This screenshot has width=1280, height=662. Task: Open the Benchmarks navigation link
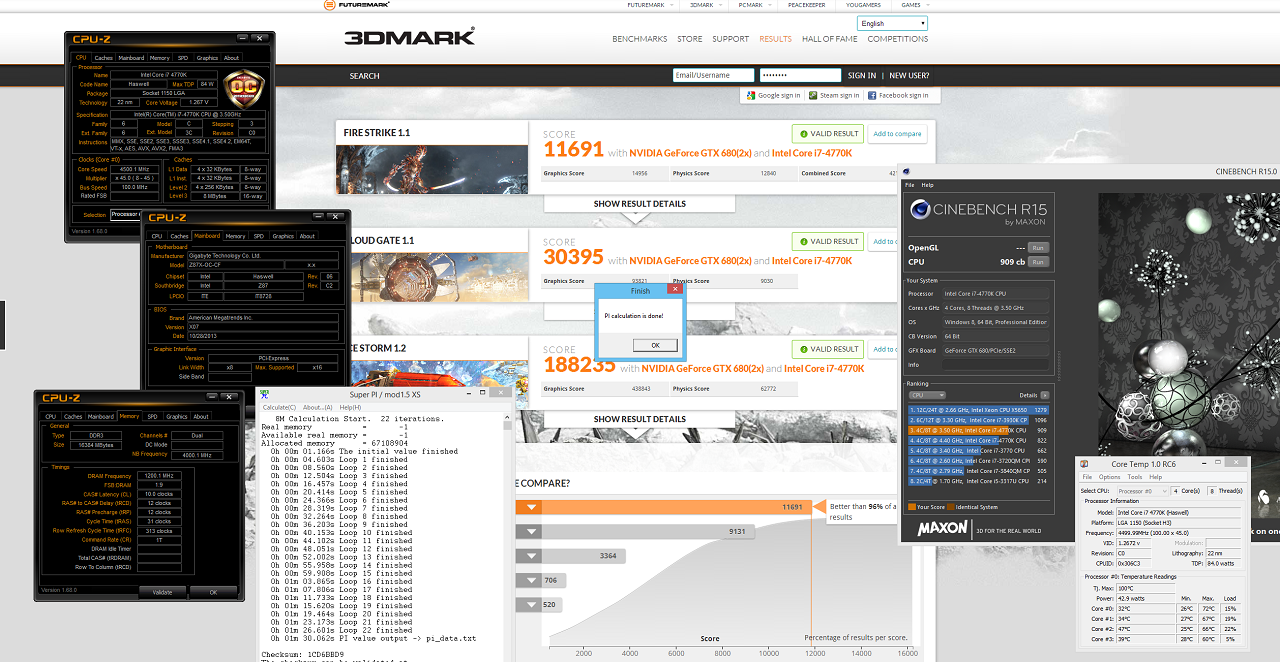click(640, 39)
